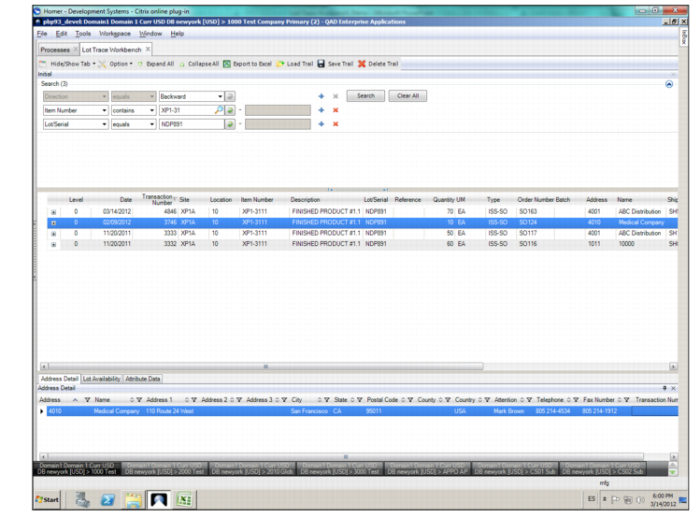
Task: Click the green refresh icon beside the XP1-31 field
Action: pyautogui.click(x=230, y=110)
